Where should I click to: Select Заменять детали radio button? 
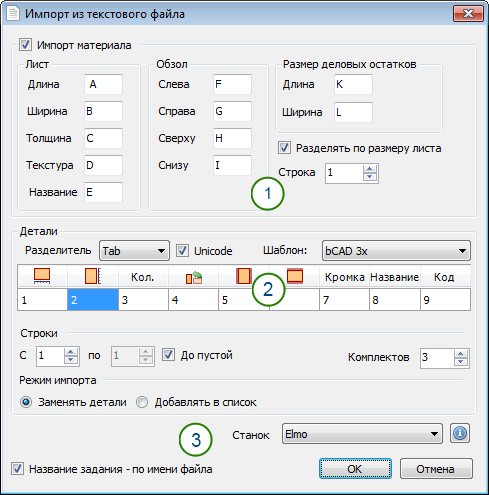(x=26, y=402)
